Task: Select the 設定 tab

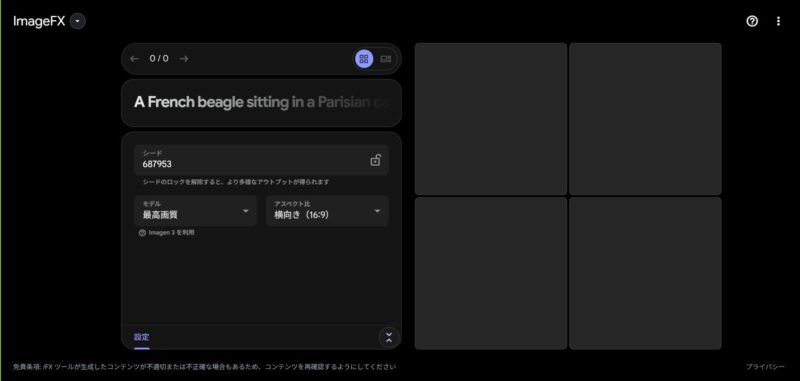Action: pyautogui.click(x=142, y=337)
